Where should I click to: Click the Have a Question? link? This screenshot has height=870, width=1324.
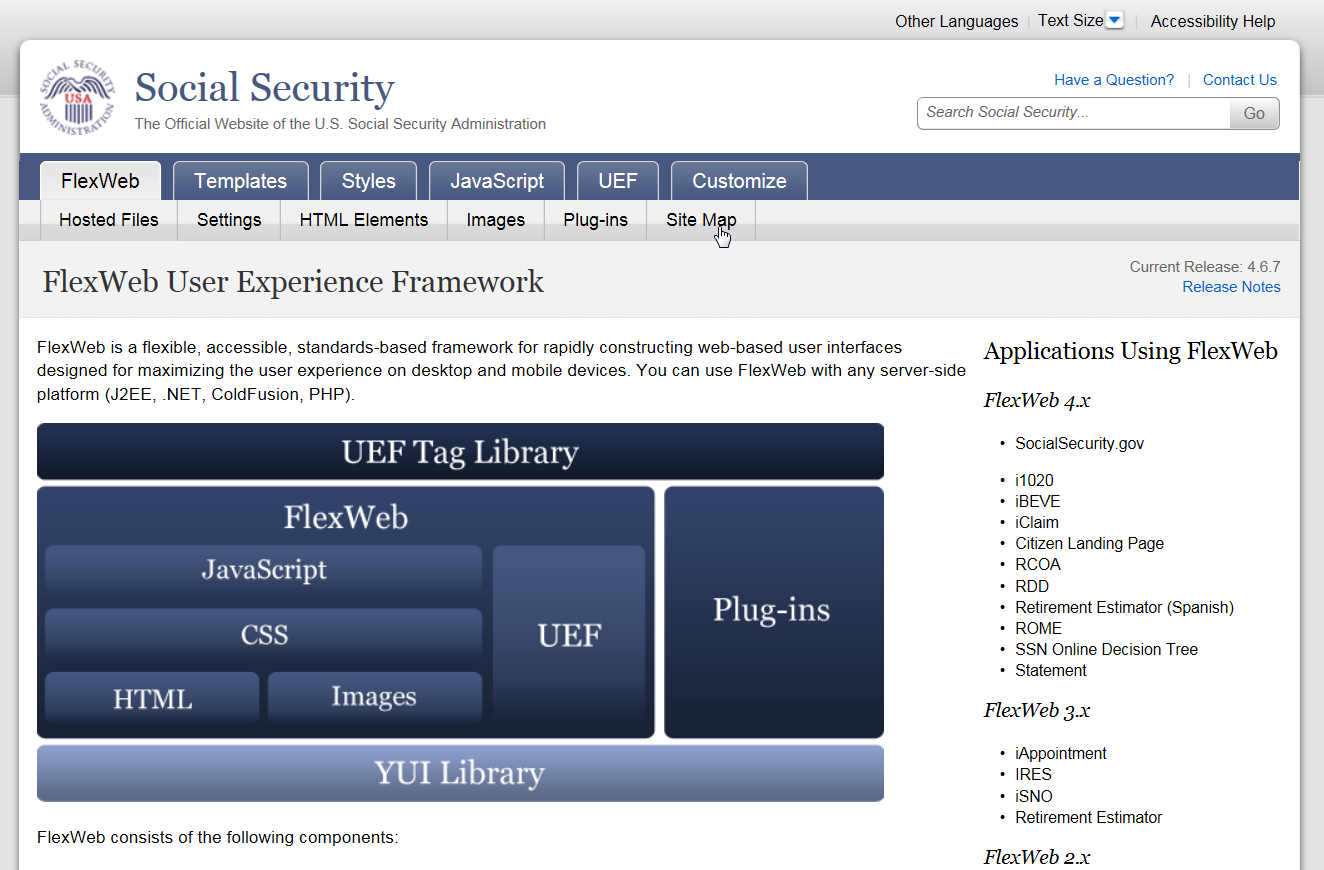tap(1113, 79)
